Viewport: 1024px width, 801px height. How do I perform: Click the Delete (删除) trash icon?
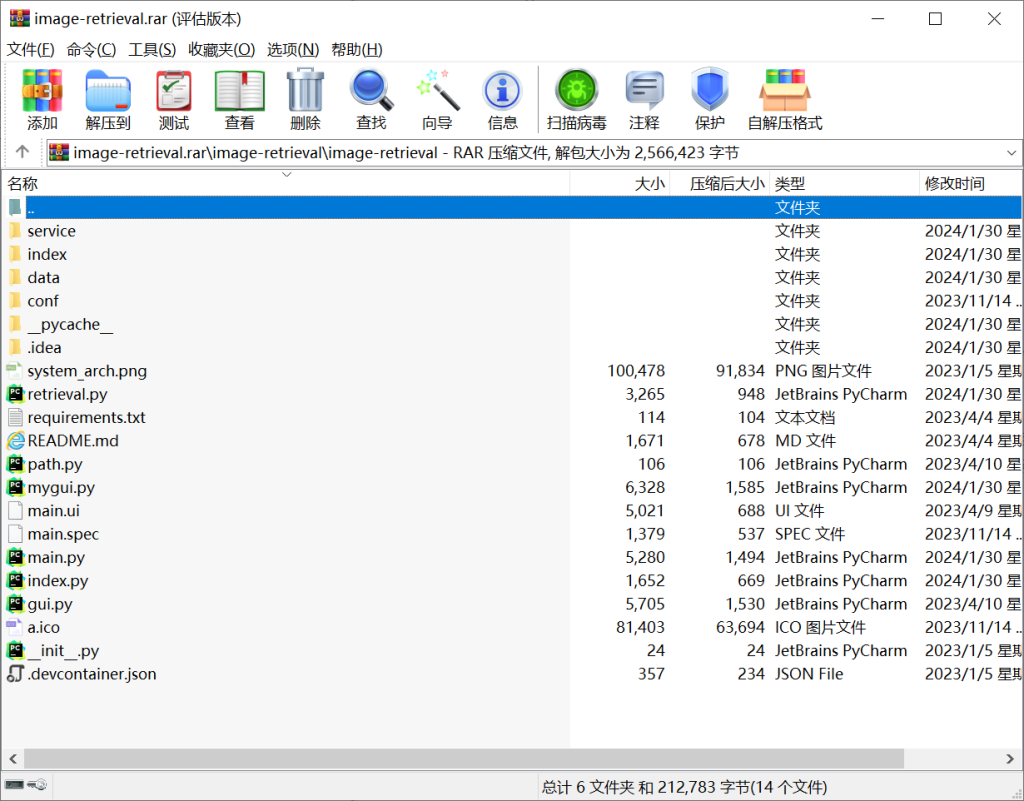pyautogui.click(x=305, y=100)
